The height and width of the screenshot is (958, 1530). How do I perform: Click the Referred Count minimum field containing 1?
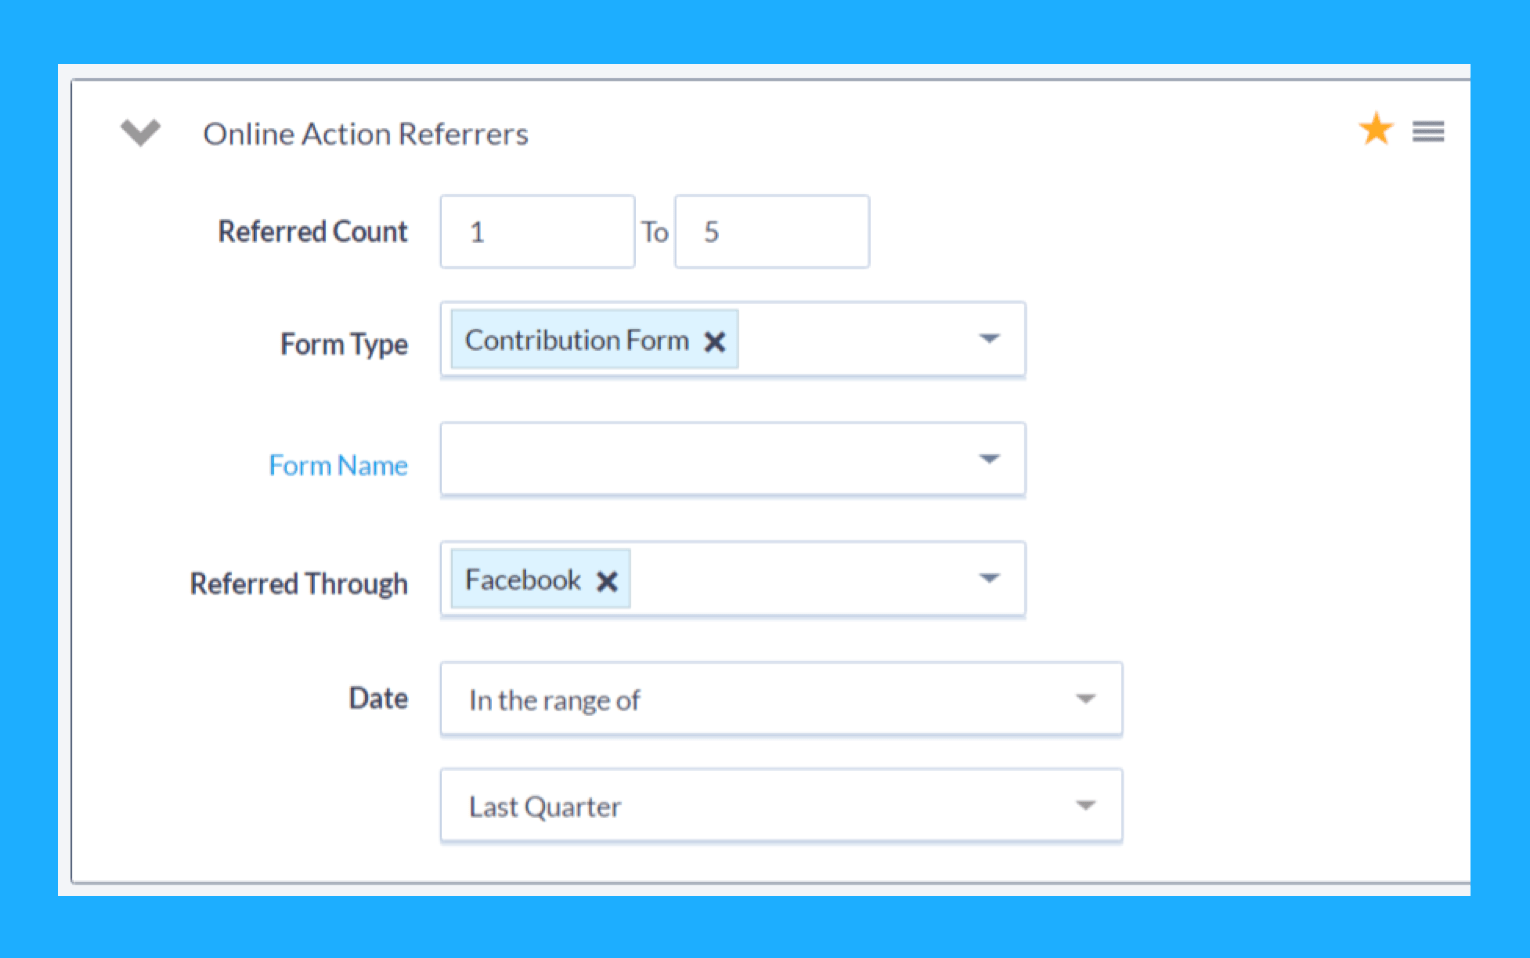[537, 232]
